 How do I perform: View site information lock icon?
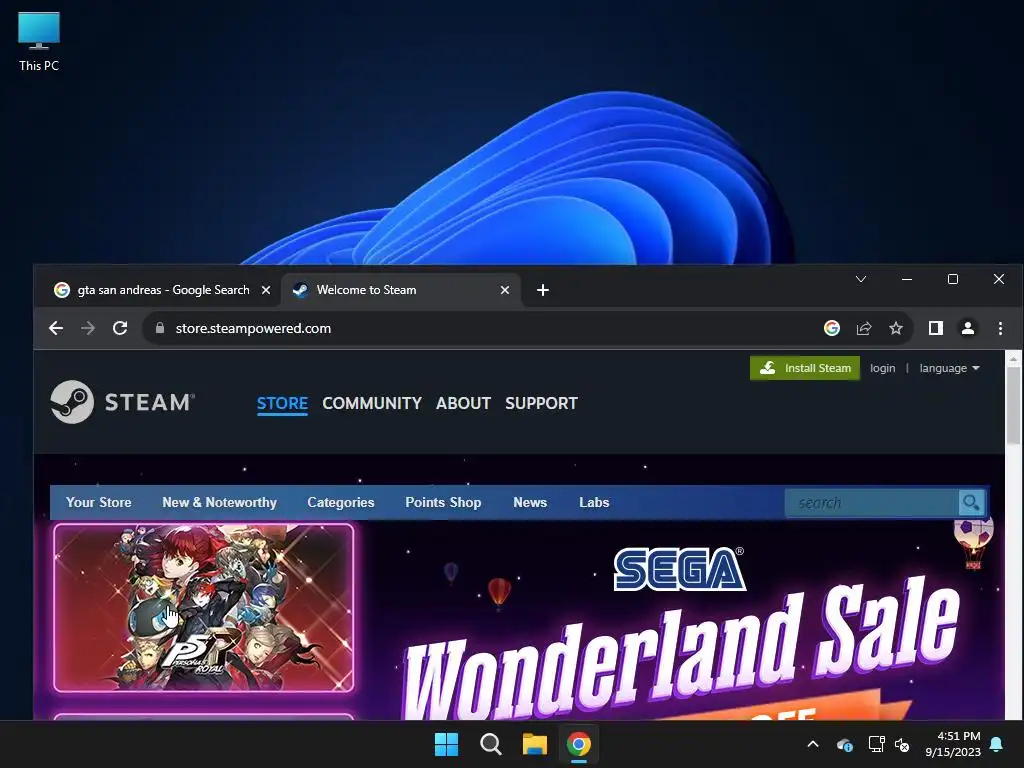click(x=160, y=328)
